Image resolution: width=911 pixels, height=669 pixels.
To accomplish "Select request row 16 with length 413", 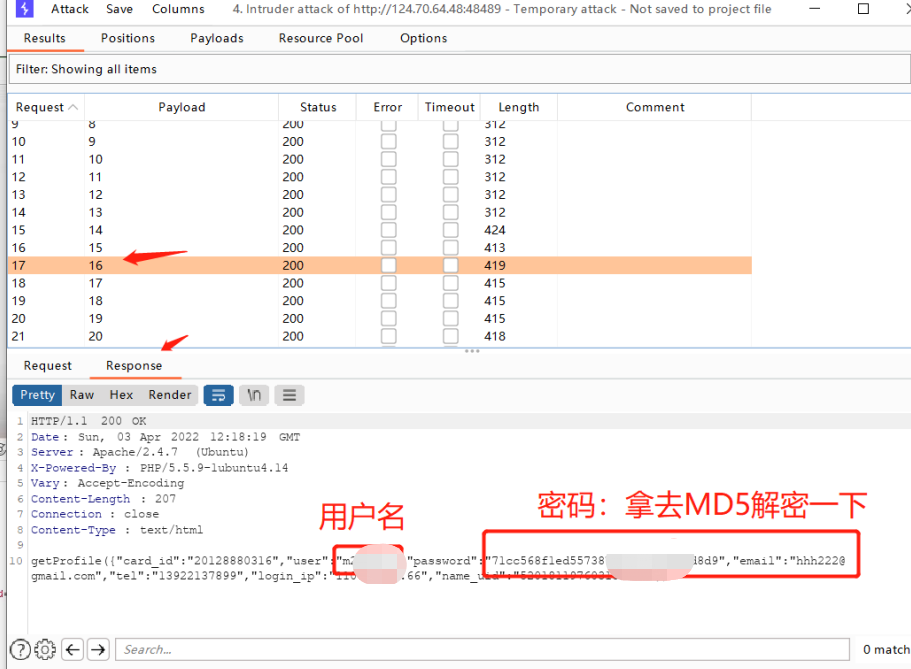I will tap(380, 248).
